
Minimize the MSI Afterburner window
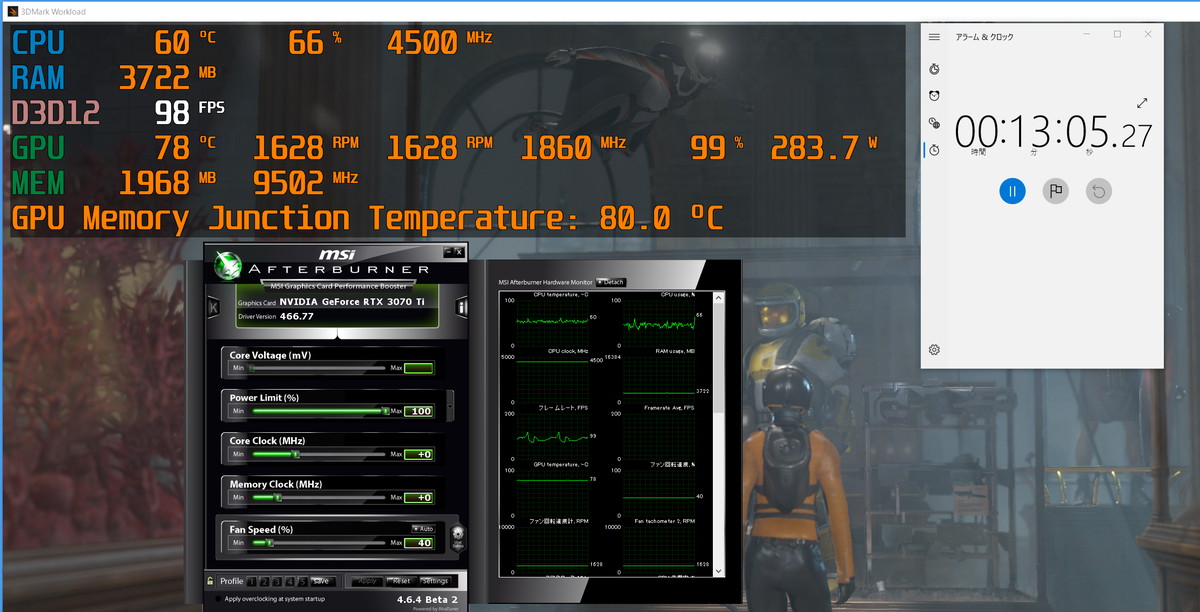(x=446, y=251)
